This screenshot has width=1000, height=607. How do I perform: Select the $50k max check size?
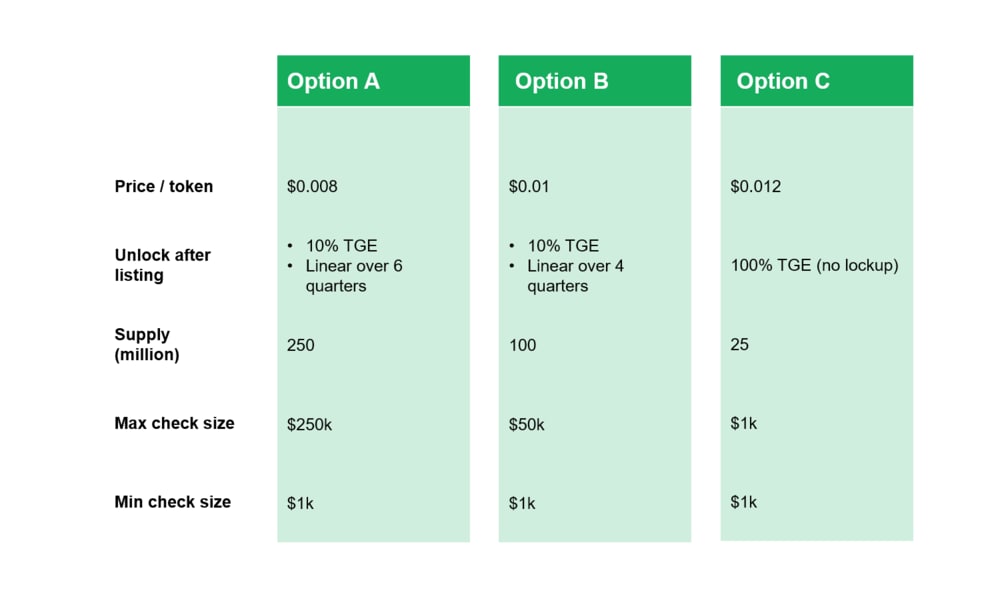tap(526, 425)
